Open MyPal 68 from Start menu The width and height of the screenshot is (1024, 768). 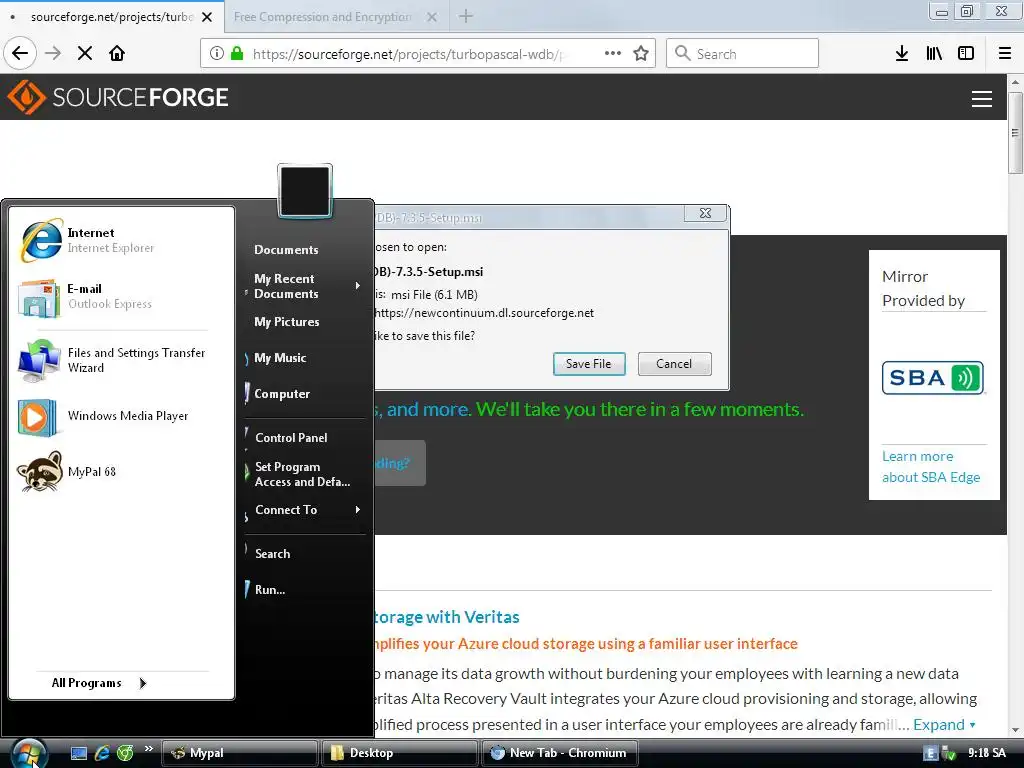coord(121,472)
